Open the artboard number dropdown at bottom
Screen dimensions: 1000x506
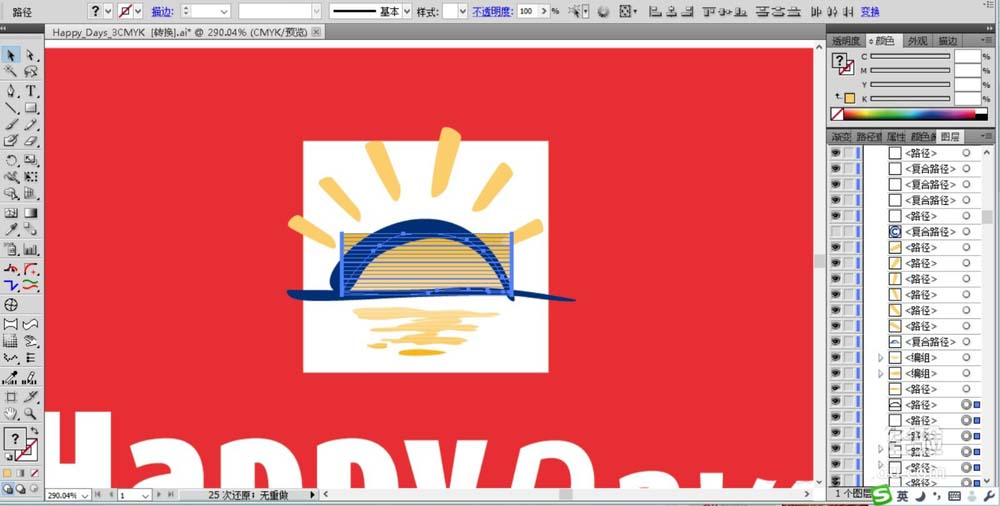pos(145,495)
